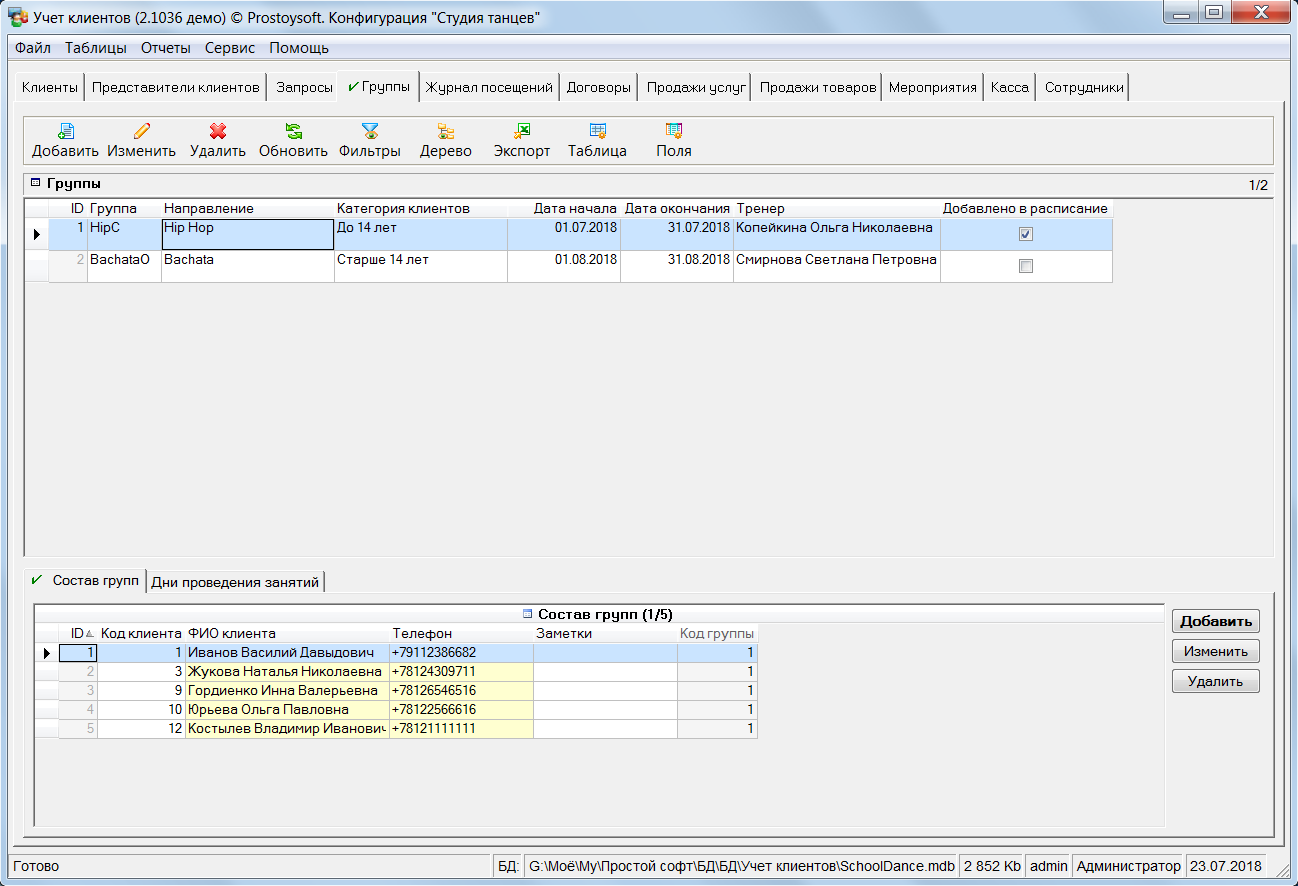Open the Сервис menu
This screenshot has height=886, width=1298.
tap(230, 48)
